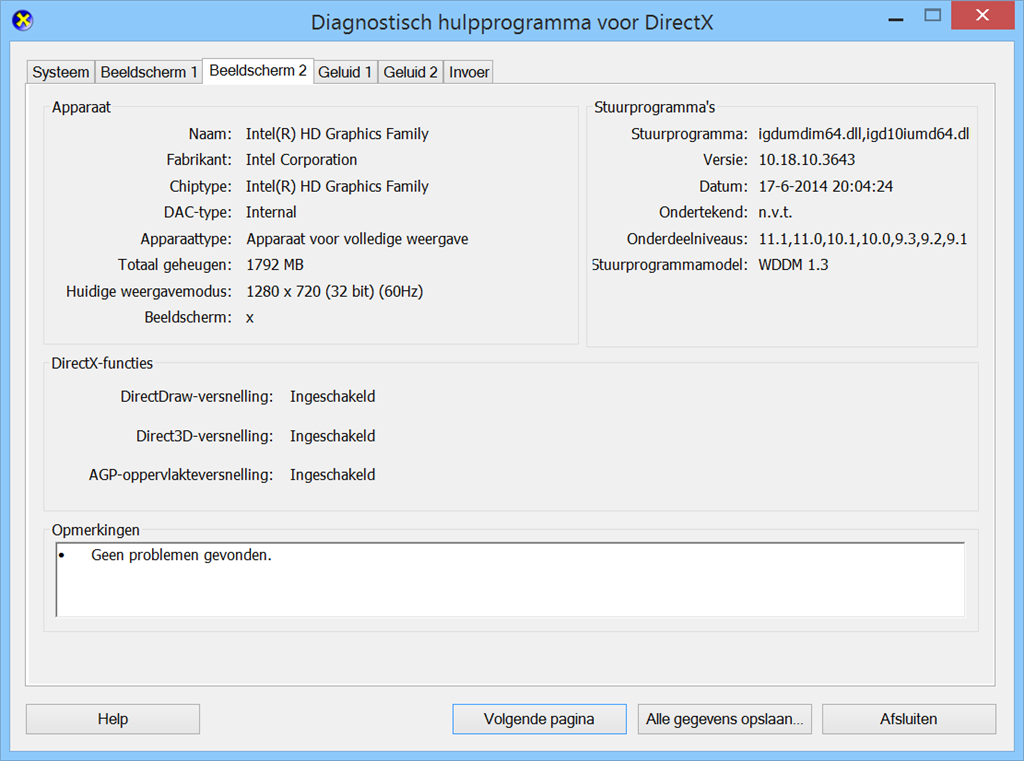This screenshot has height=761, width=1024.
Task: Click the Help button
Action: click(x=113, y=719)
